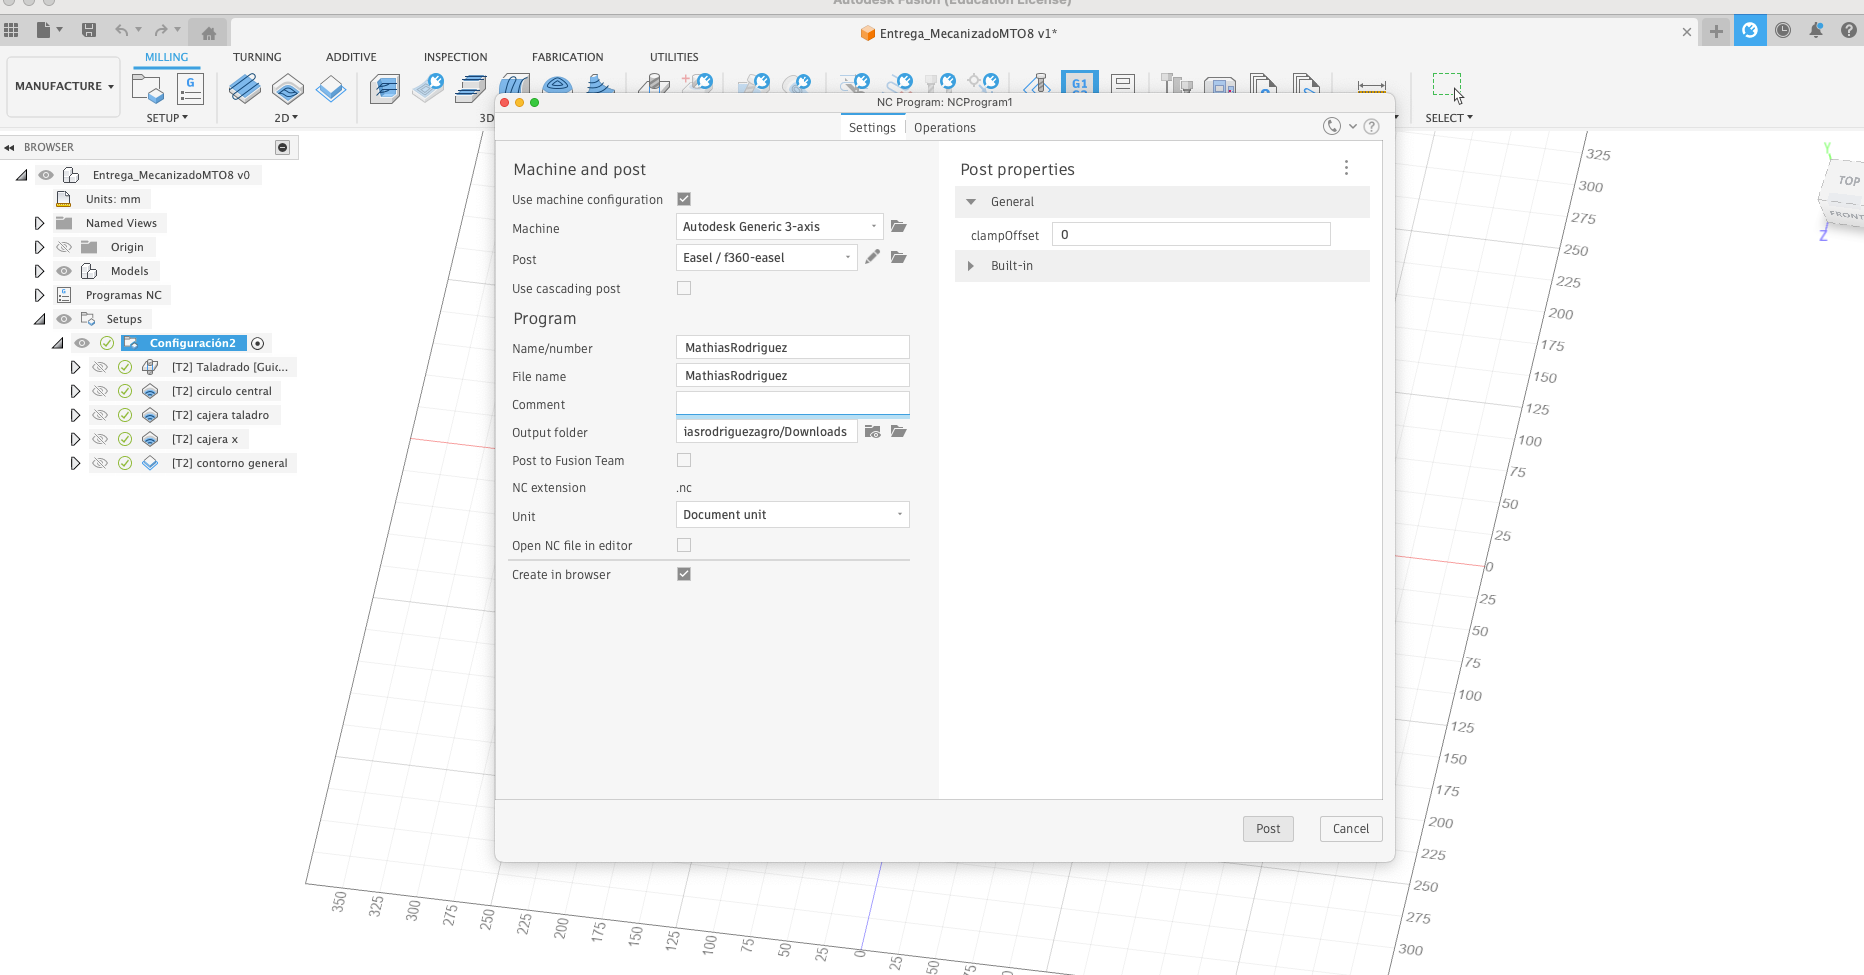The height and width of the screenshot is (975, 1864).
Task: Show the circulo central operation toolpath
Action: pos(100,391)
